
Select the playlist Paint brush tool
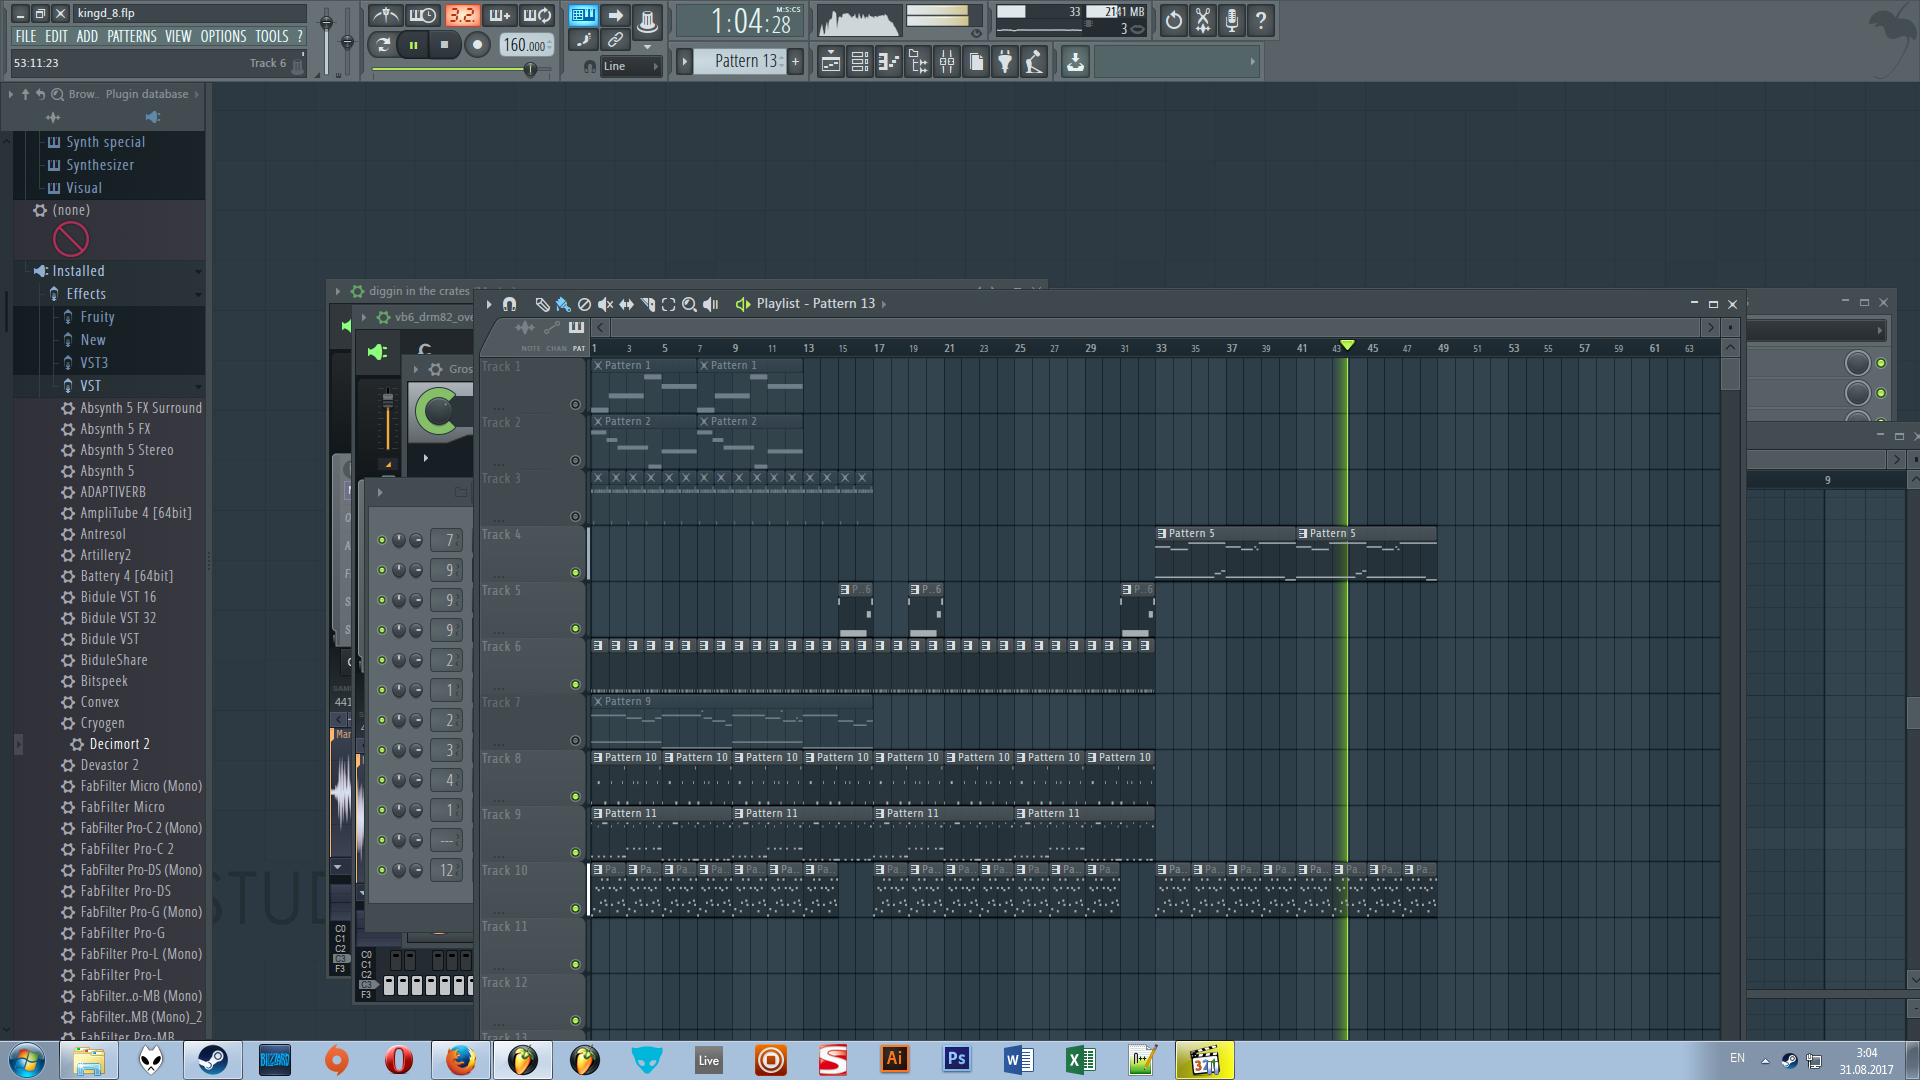[x=563, y=304]
